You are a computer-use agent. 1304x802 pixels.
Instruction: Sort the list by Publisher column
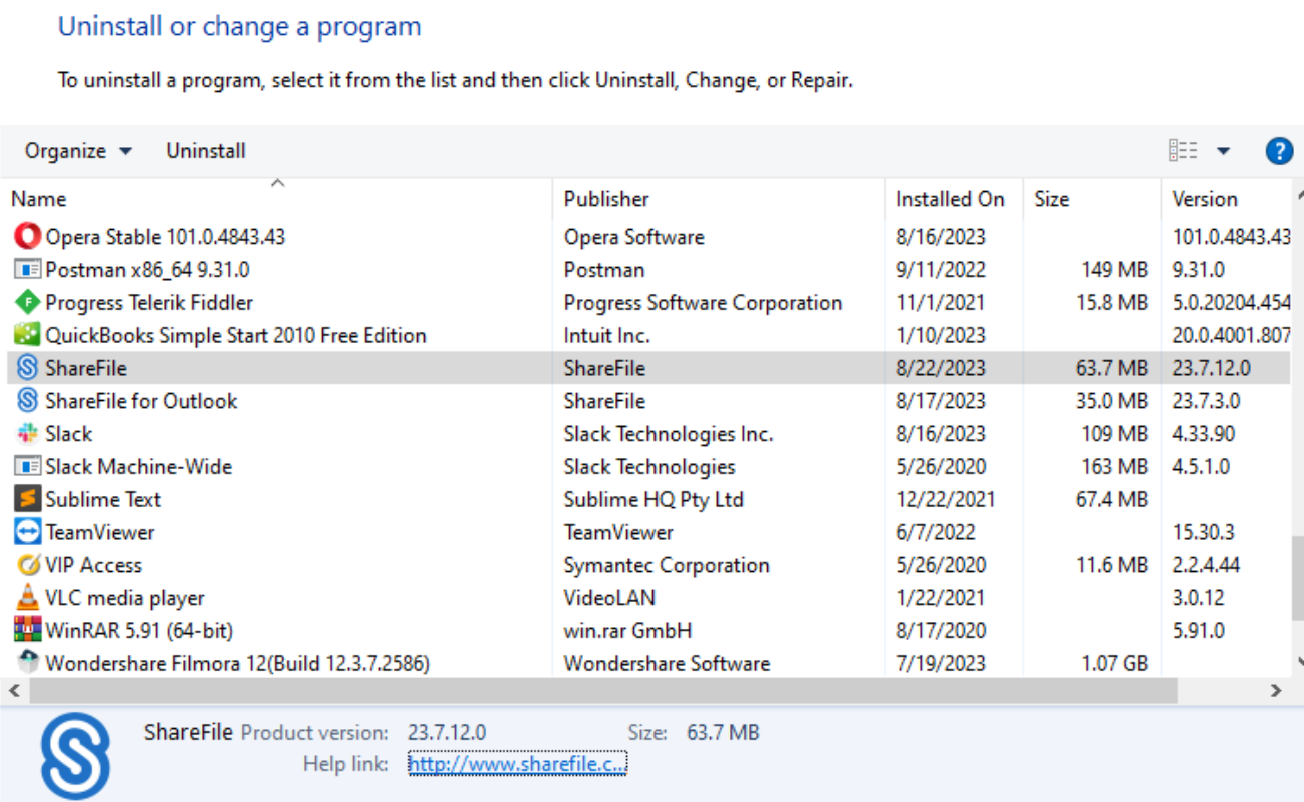[605, 198]
